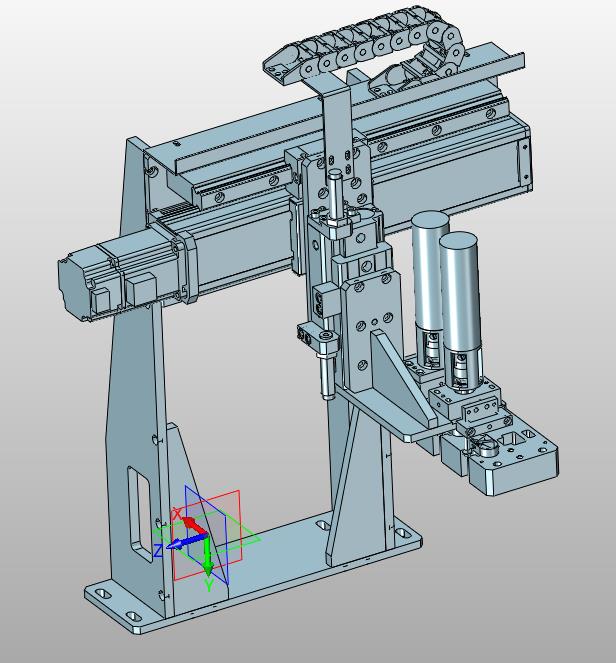Select the end block with square pocket
Image resolution: width=616 pixels, height=663 pixels.
[514, 459]
